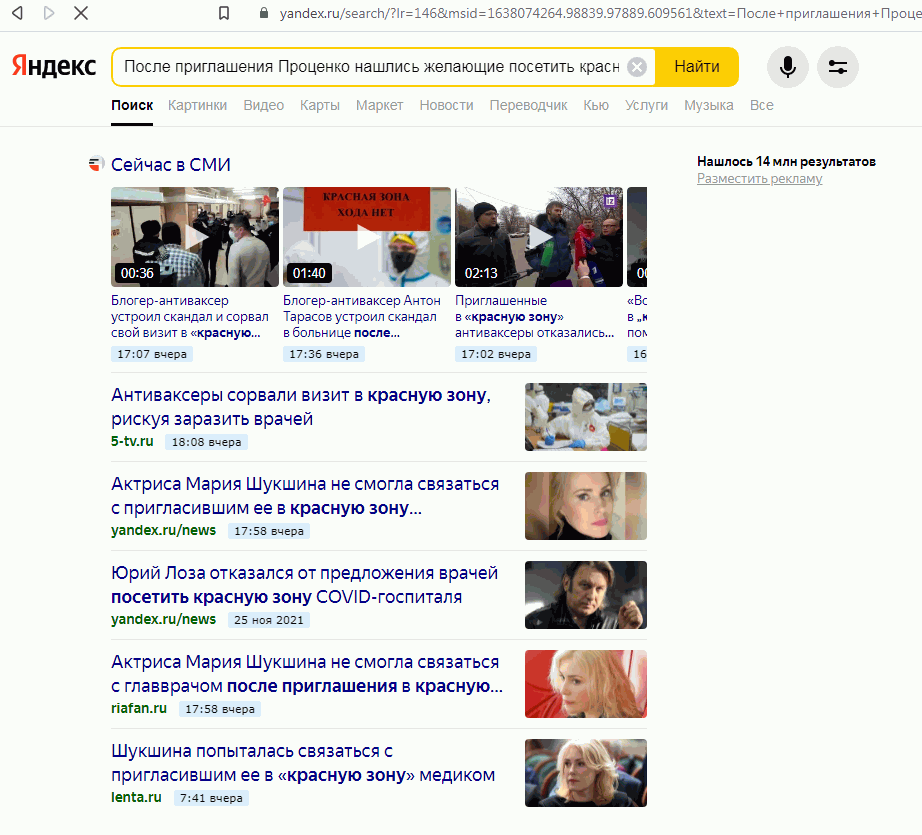Image resolution: width=922 pixels, height=835 pixels.
Task: Click yandex.ru/news source dated 17:58 вчера
Action: 163,530
